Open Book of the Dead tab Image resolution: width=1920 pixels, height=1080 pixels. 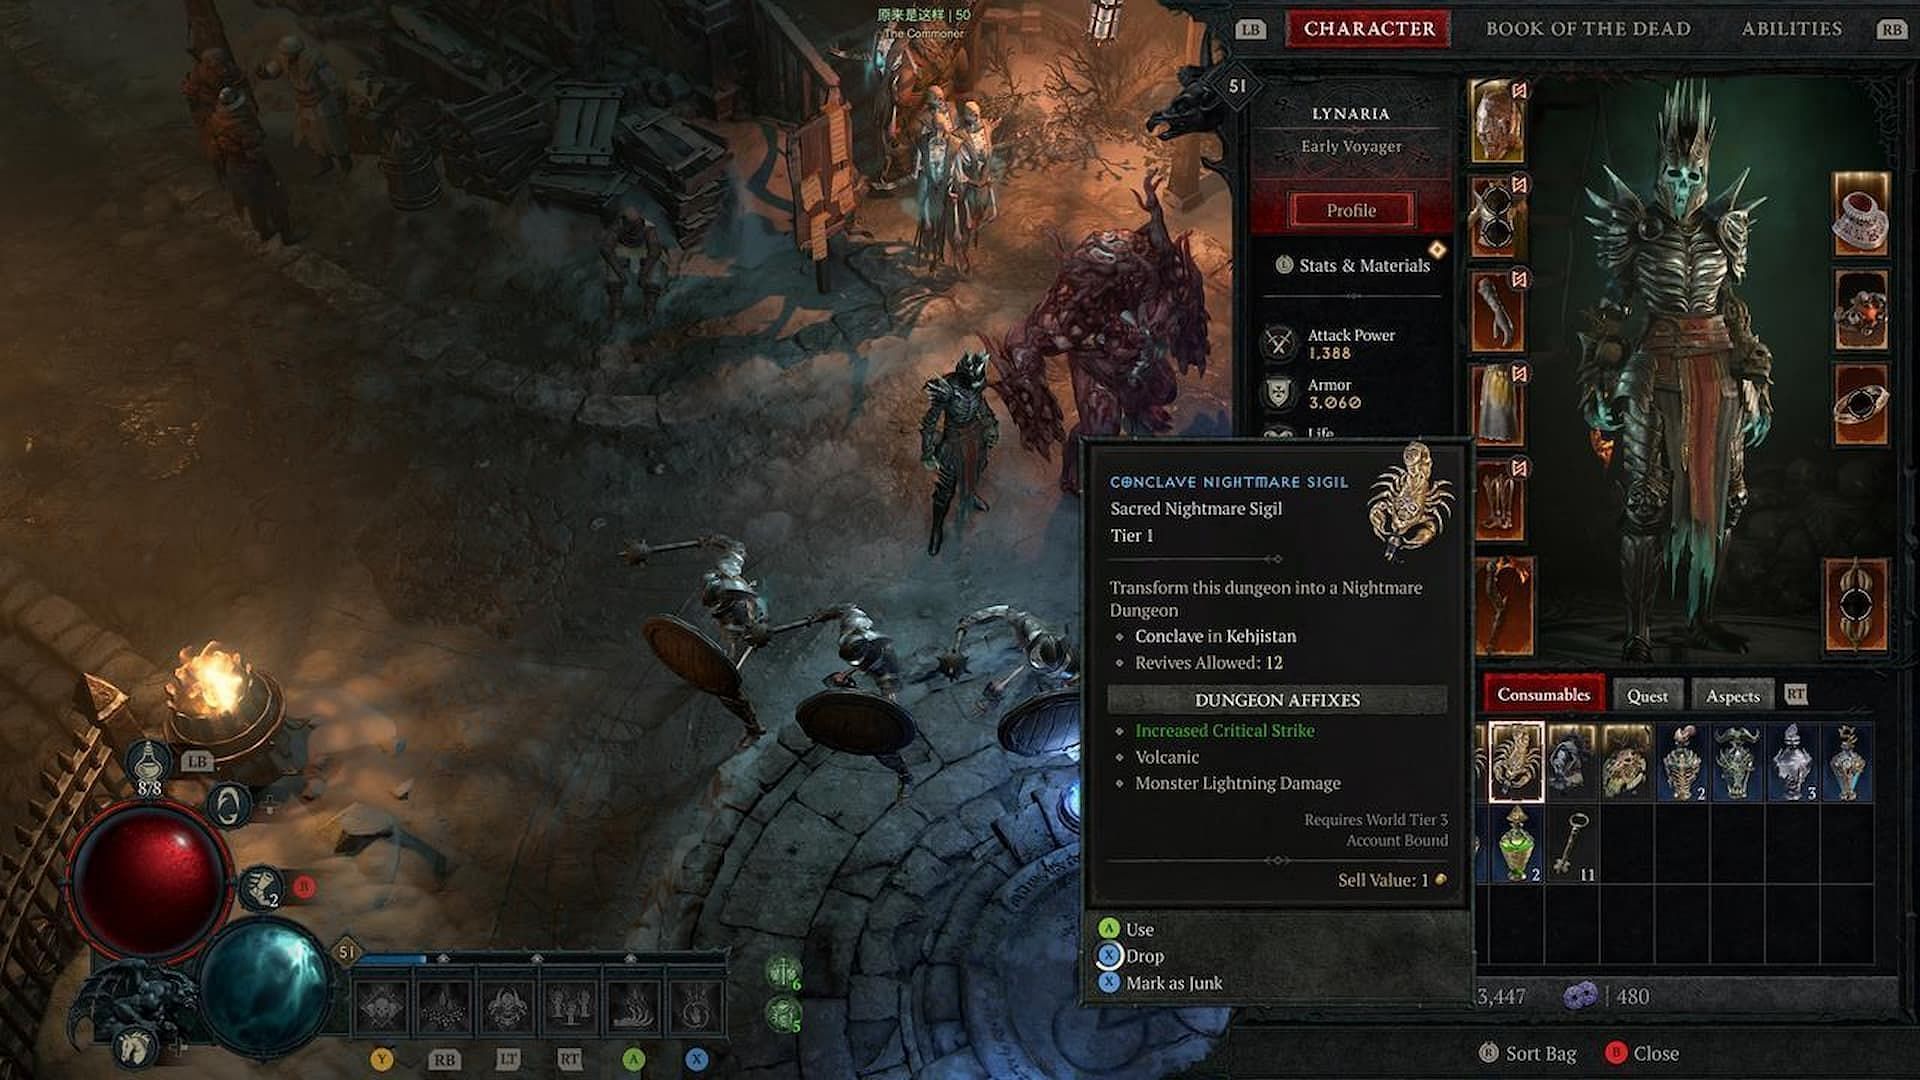pos(1589,28)
